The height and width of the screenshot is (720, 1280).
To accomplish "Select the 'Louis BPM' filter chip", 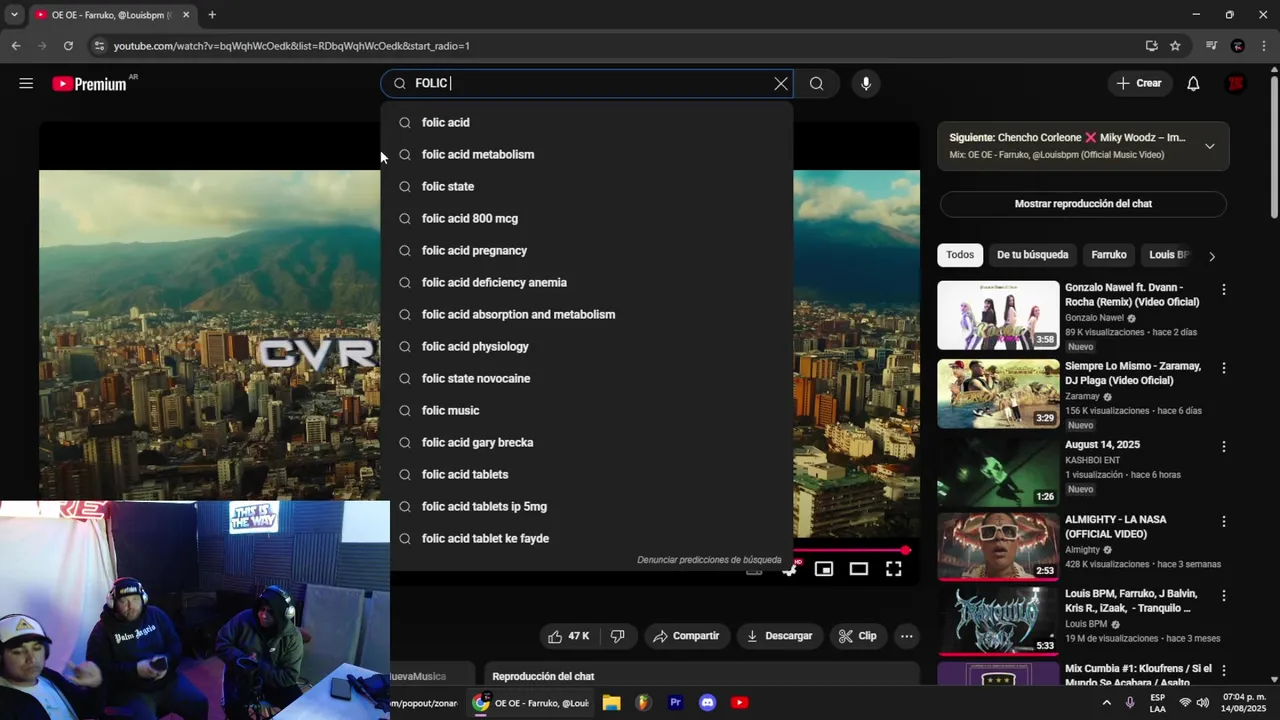I will [x=1168, y=255].
